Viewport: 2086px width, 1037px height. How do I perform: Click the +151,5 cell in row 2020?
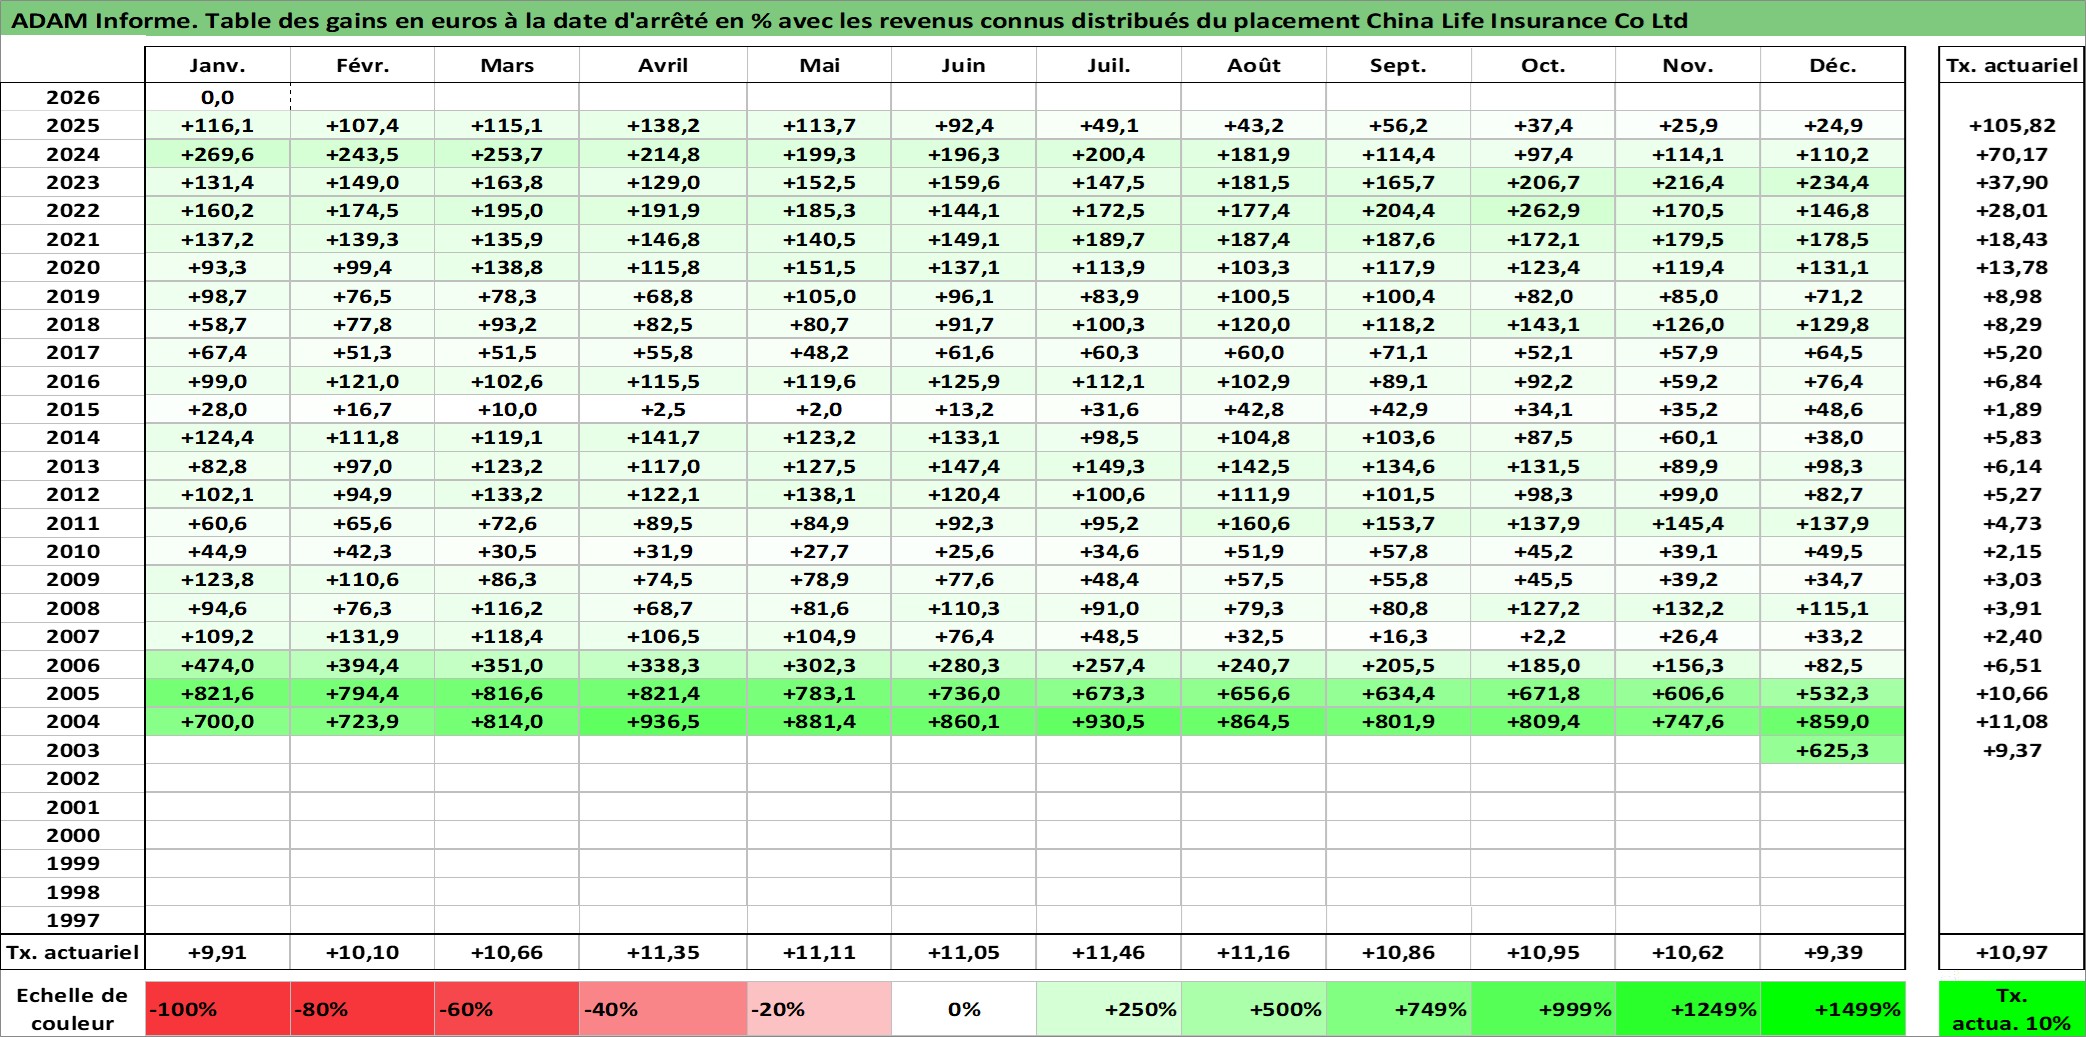(819, 267)
